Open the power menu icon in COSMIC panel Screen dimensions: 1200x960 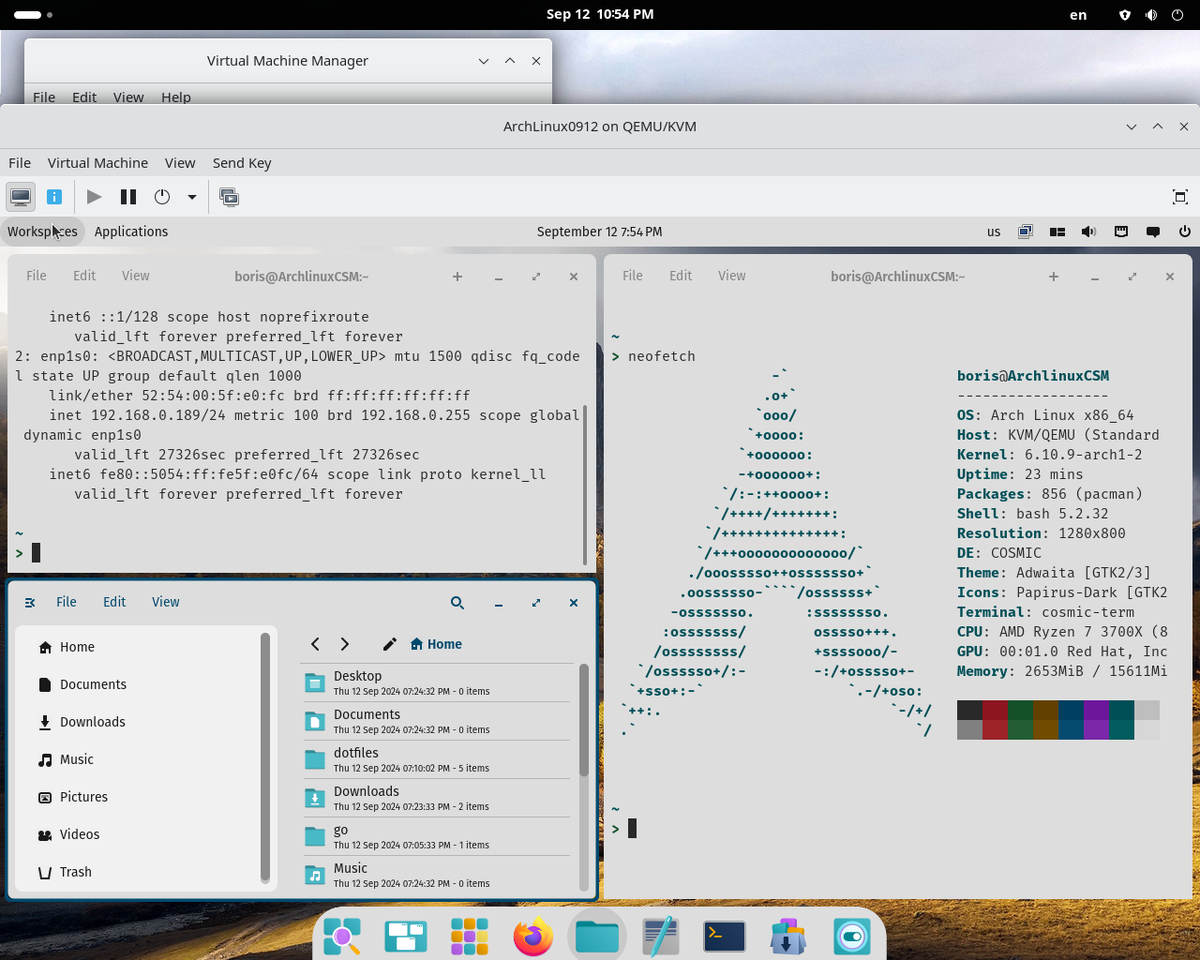pos(1185,231)
